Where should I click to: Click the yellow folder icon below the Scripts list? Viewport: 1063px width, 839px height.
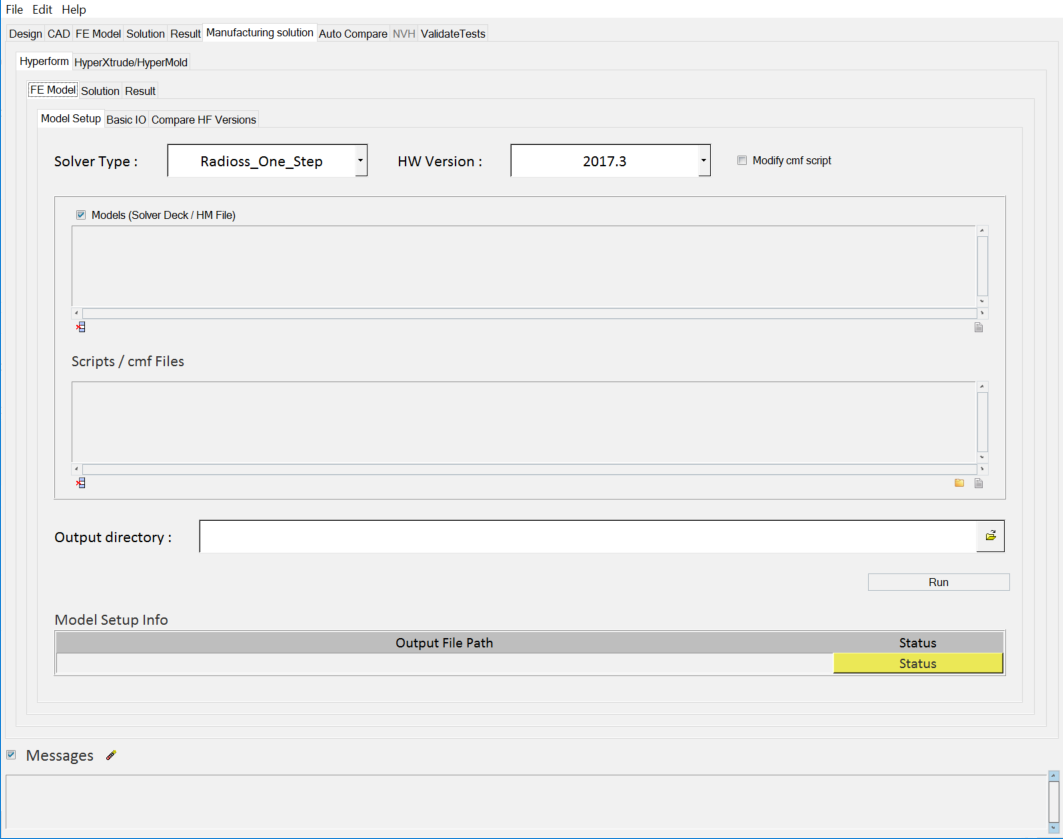point(959,483)
